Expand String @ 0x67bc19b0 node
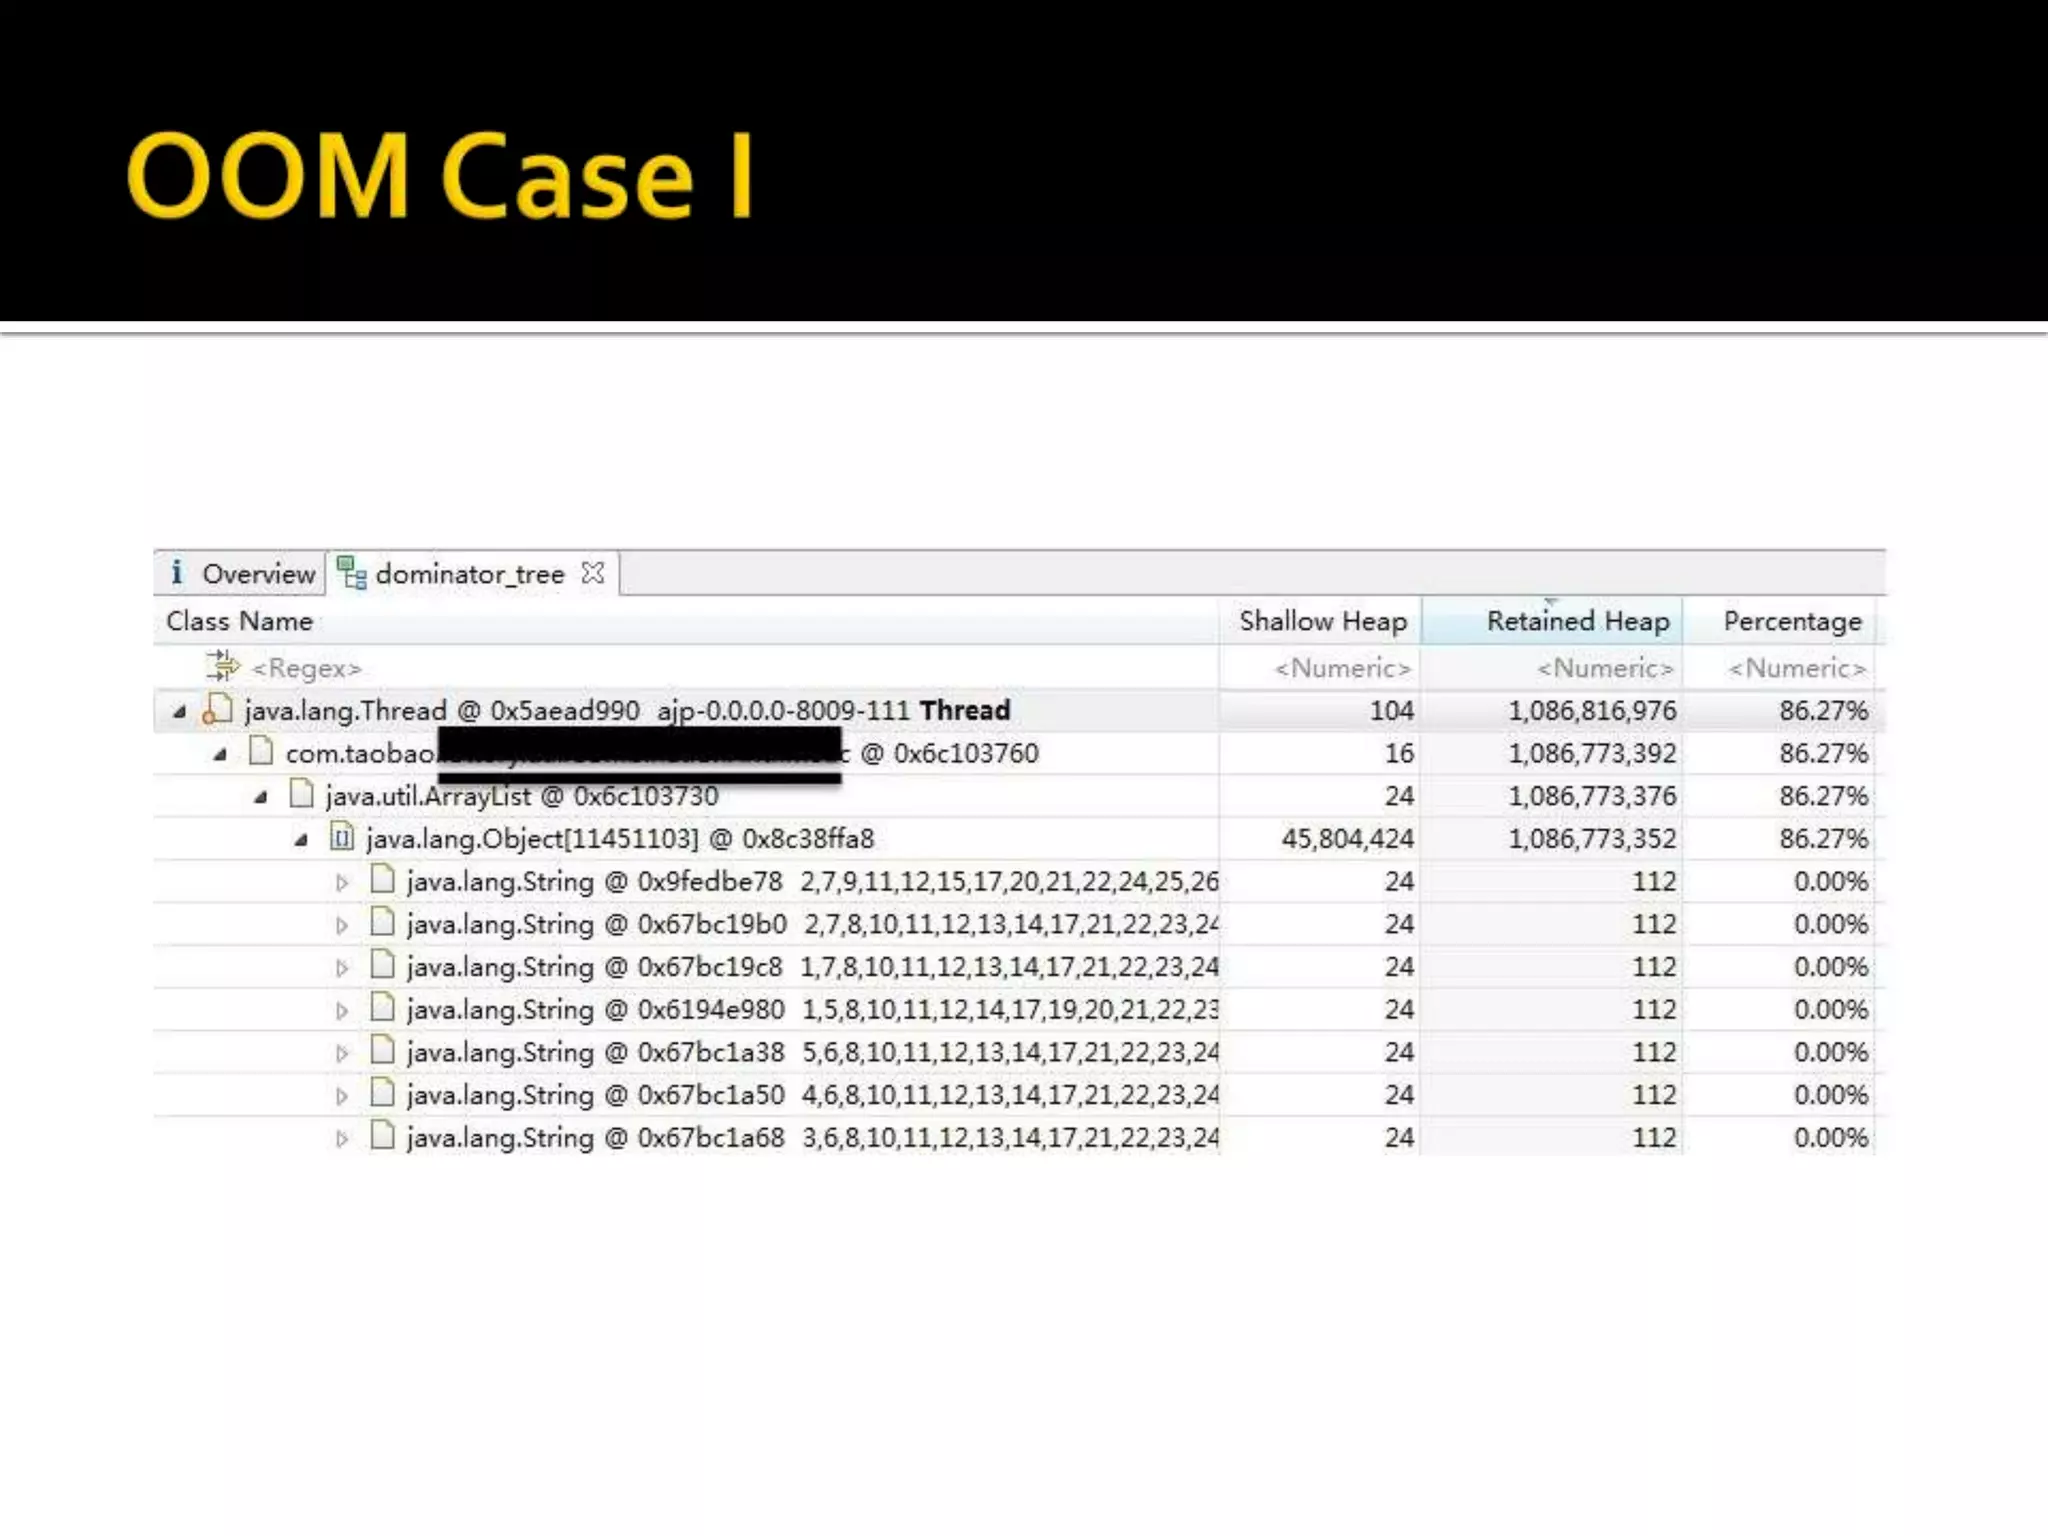 (342, 925)
